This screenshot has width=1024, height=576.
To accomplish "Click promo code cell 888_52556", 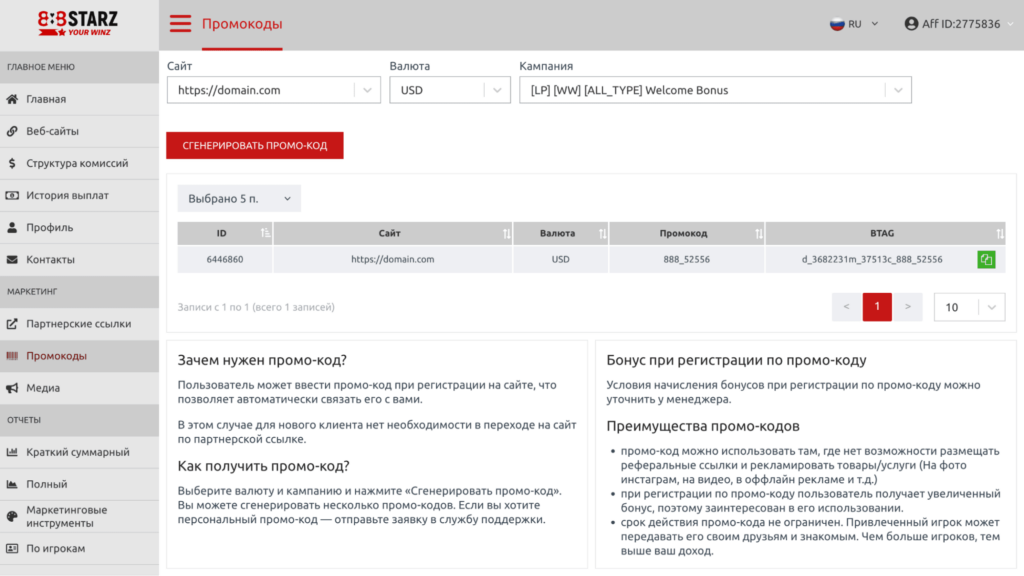I will pos(686,259).
